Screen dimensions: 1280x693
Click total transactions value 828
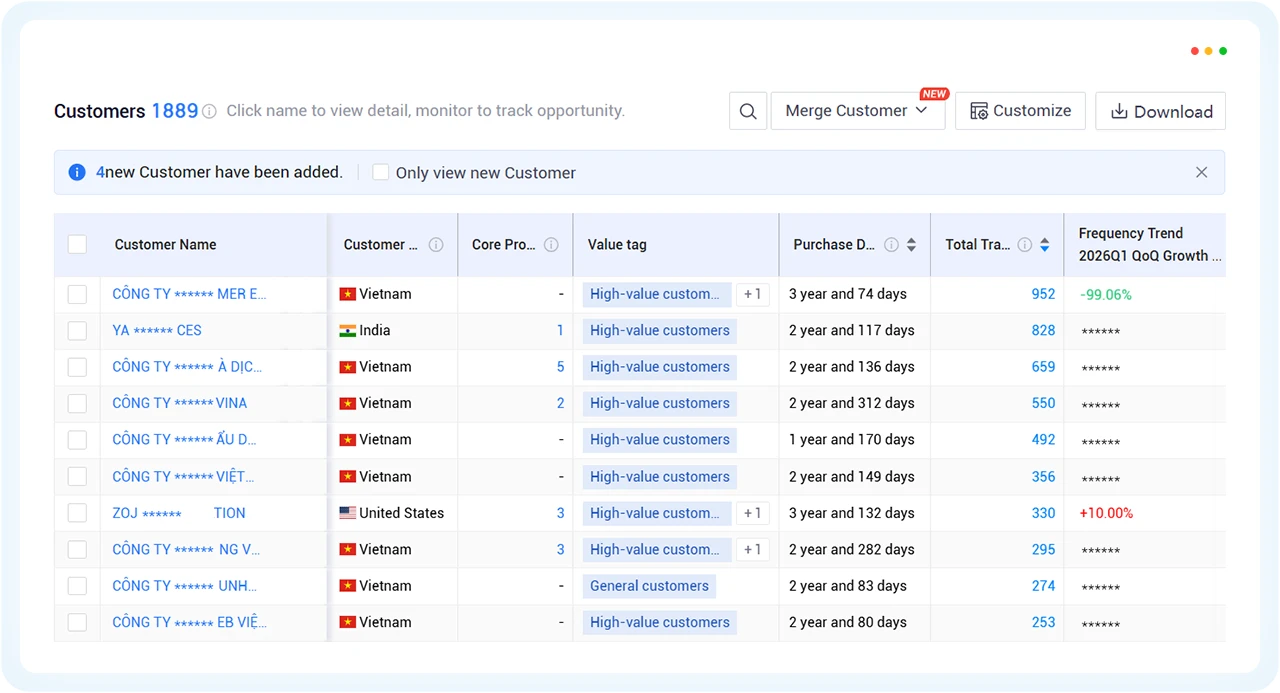coord(1043,330)
